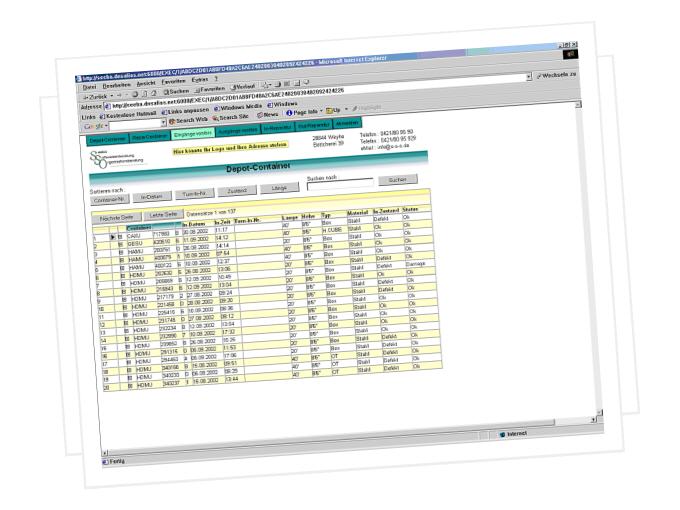Click the News toolbar button
Viewport: 680px width, 510px height.
pyautogui.click(x=266, y=117)
